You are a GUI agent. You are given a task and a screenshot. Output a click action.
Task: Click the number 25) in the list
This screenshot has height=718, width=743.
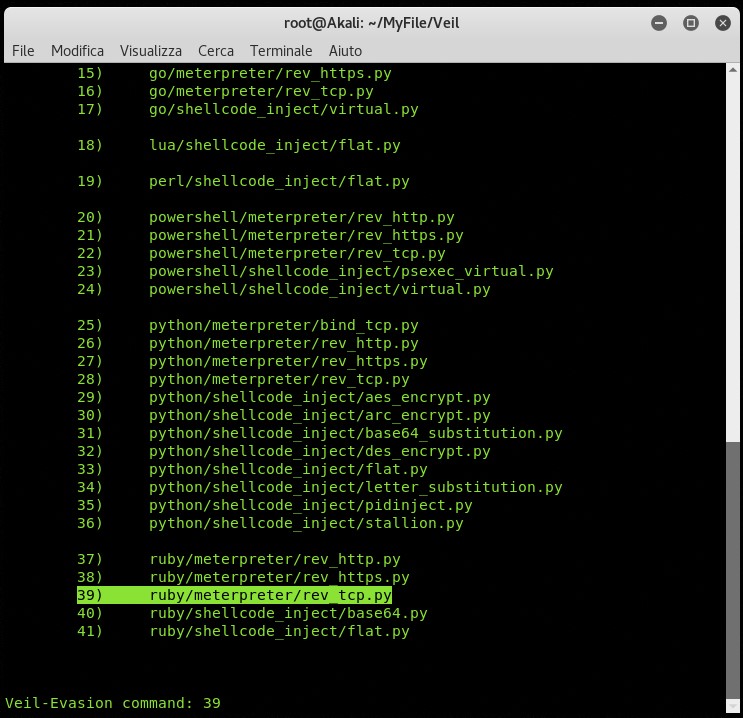90,326
